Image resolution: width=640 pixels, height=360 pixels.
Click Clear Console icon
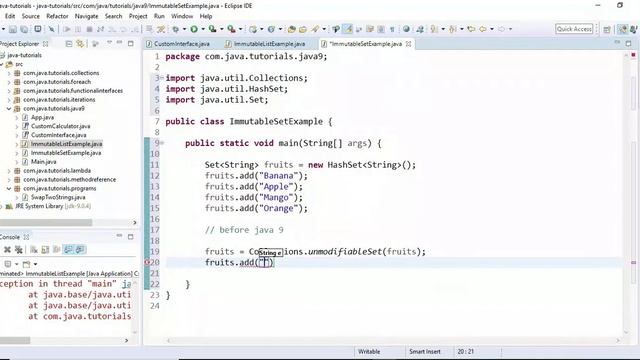coord(34,249)
